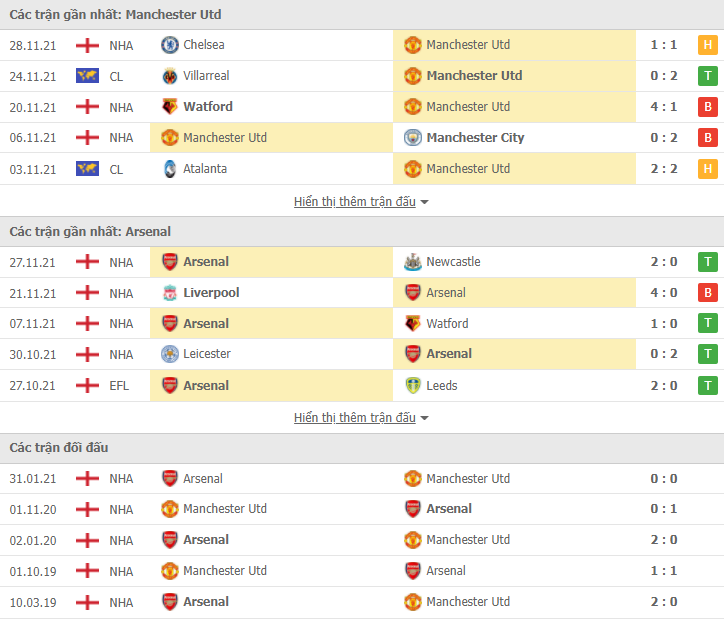Click Champions League flag icon for 24.11.21

pos(87,76)
